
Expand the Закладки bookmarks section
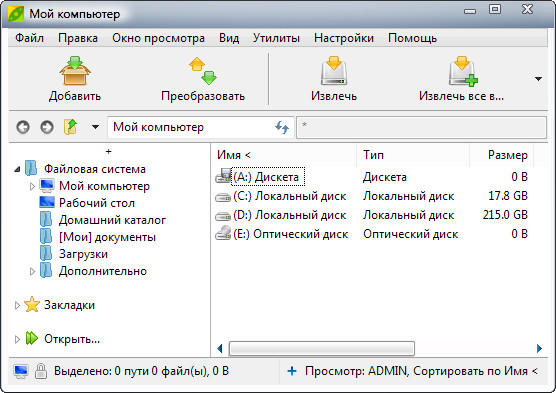pyautogui.click(x=17, y=305)
